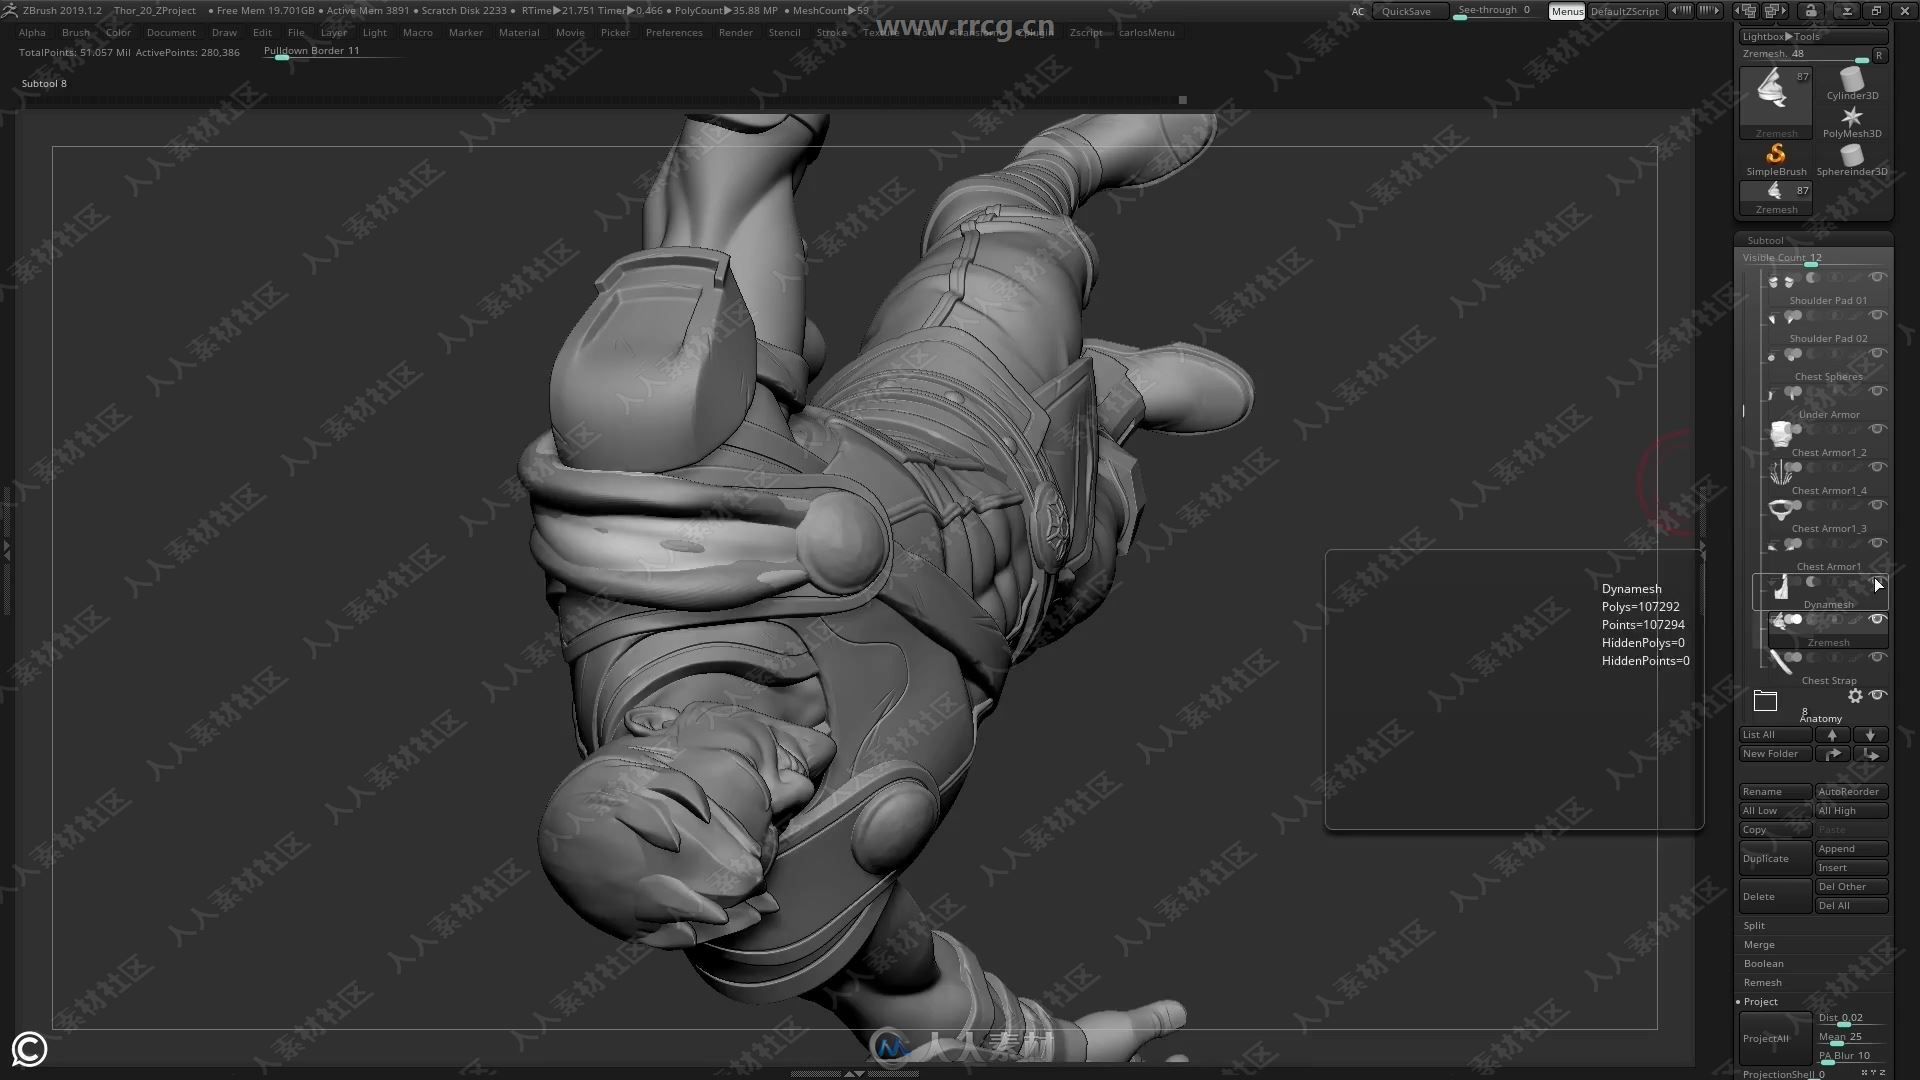The width and height of the screenshot is (1920, 1080).
Task: Collapse the Subtool palette header
Action: pos(1765,241)
